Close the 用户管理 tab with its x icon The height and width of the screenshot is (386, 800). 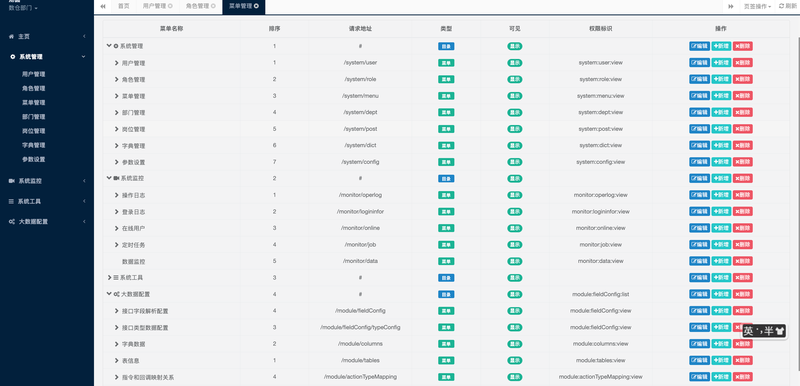coord(170,6)
